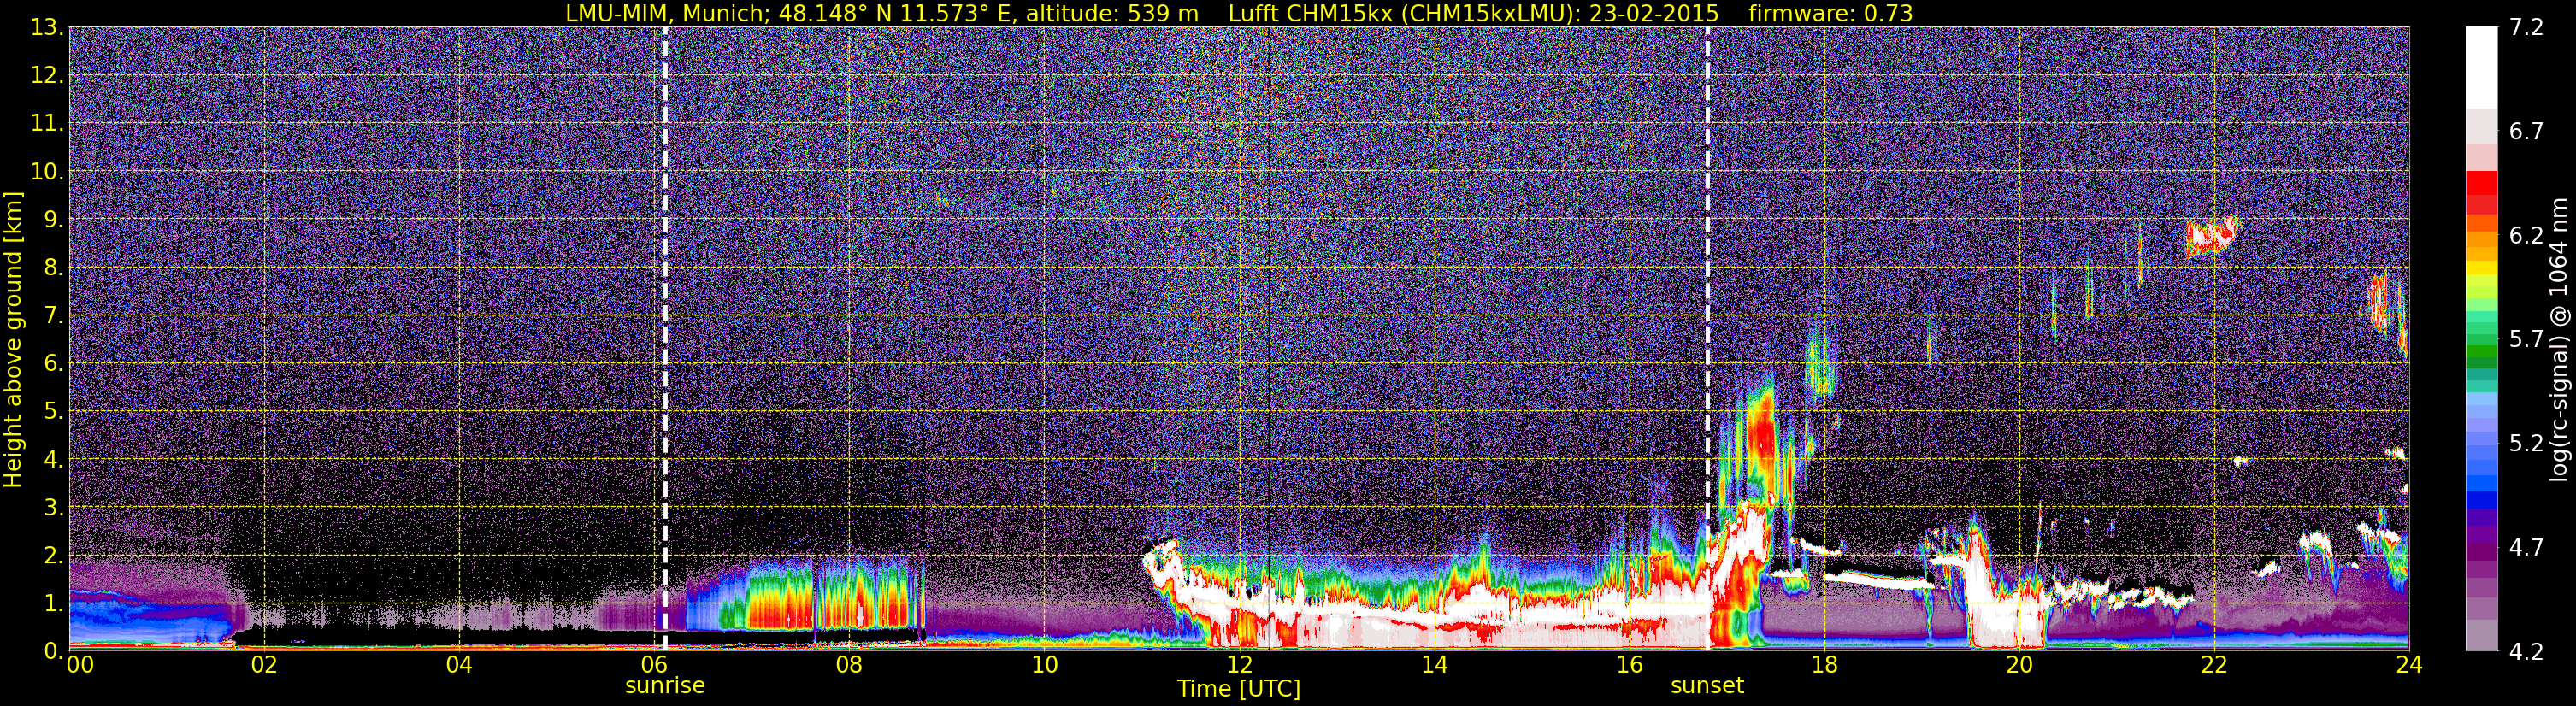Click the 12 tick label on the time axis

click(1239, 665)
